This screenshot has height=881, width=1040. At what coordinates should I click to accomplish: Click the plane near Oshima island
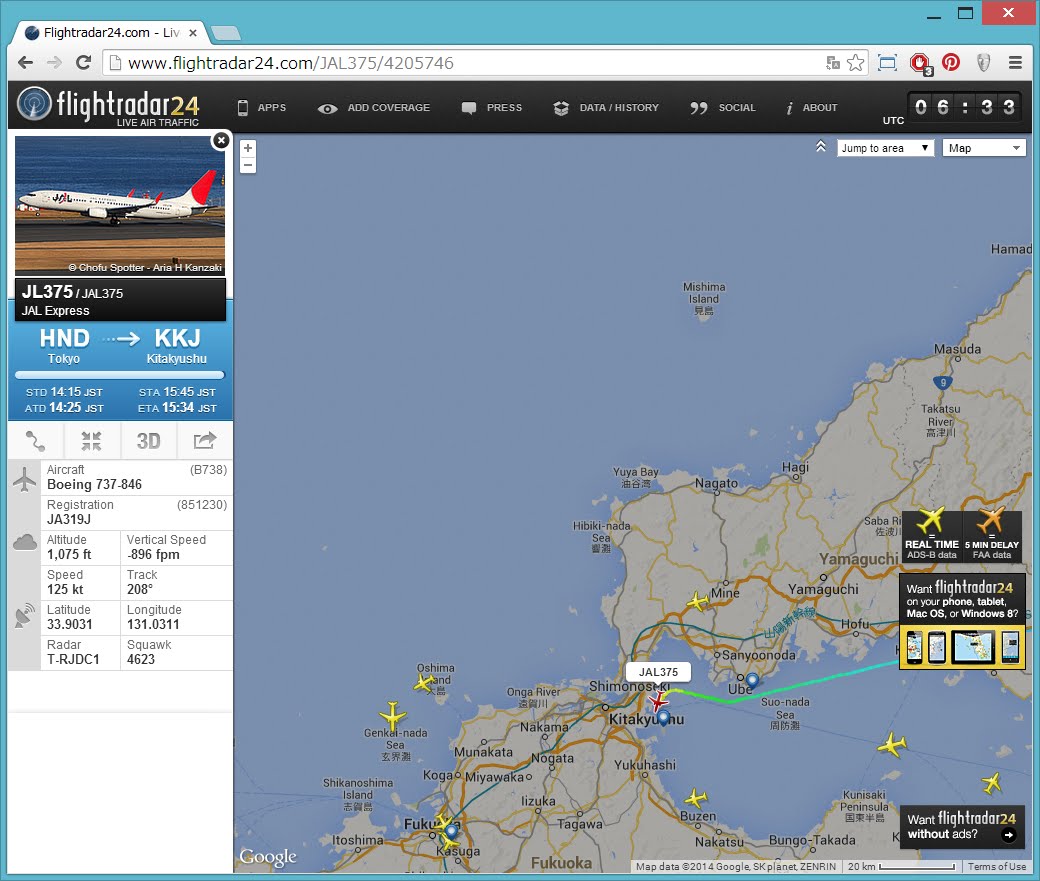point(424,683)
